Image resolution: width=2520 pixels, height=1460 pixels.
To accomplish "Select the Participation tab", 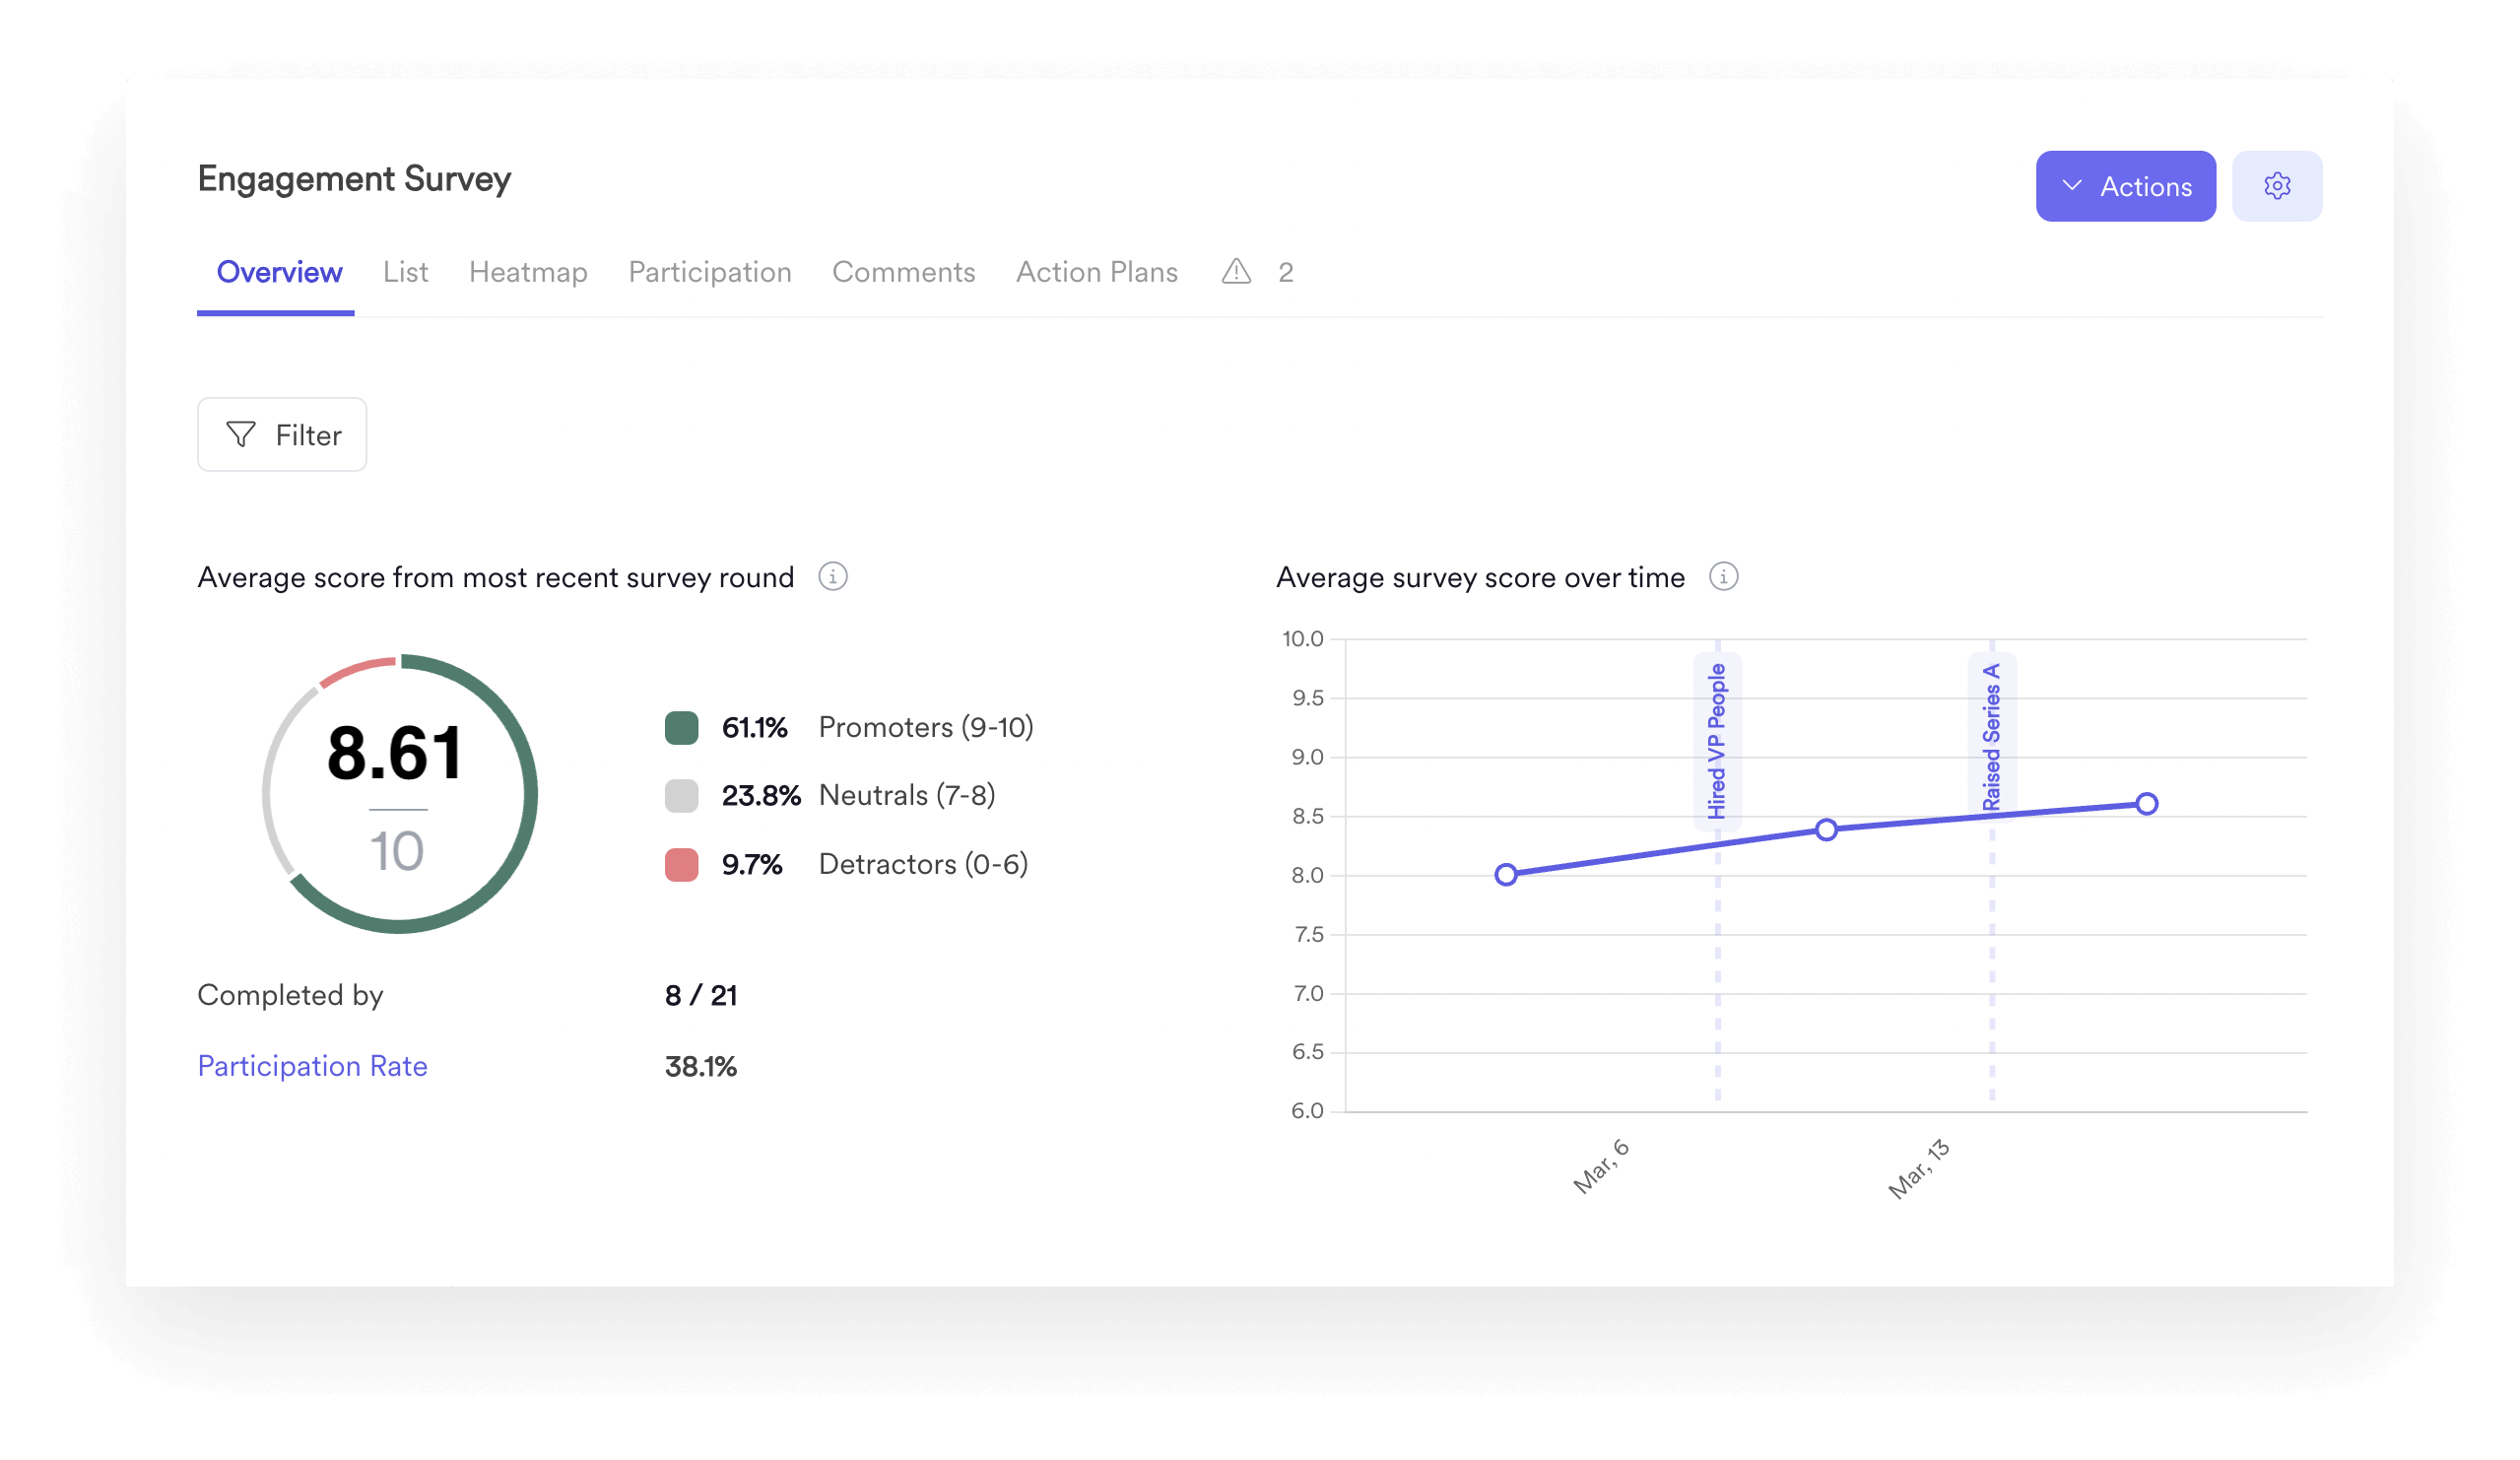I will [x=709, y=271].
